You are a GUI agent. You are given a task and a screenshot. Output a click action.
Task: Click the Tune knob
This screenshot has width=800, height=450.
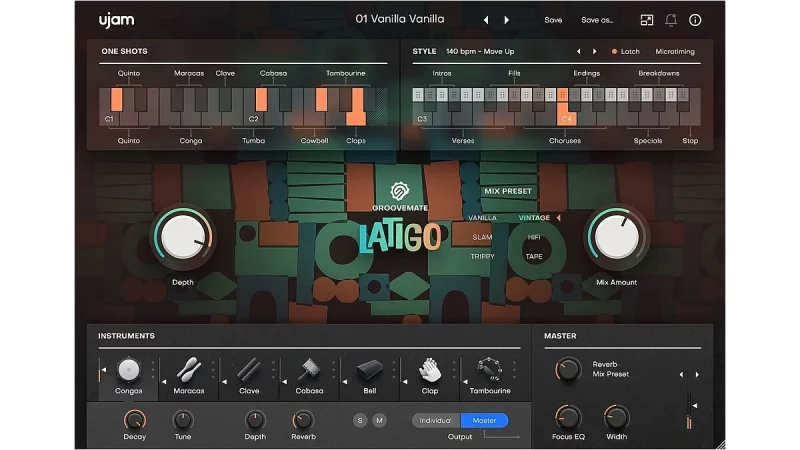(x=183, y=420)
